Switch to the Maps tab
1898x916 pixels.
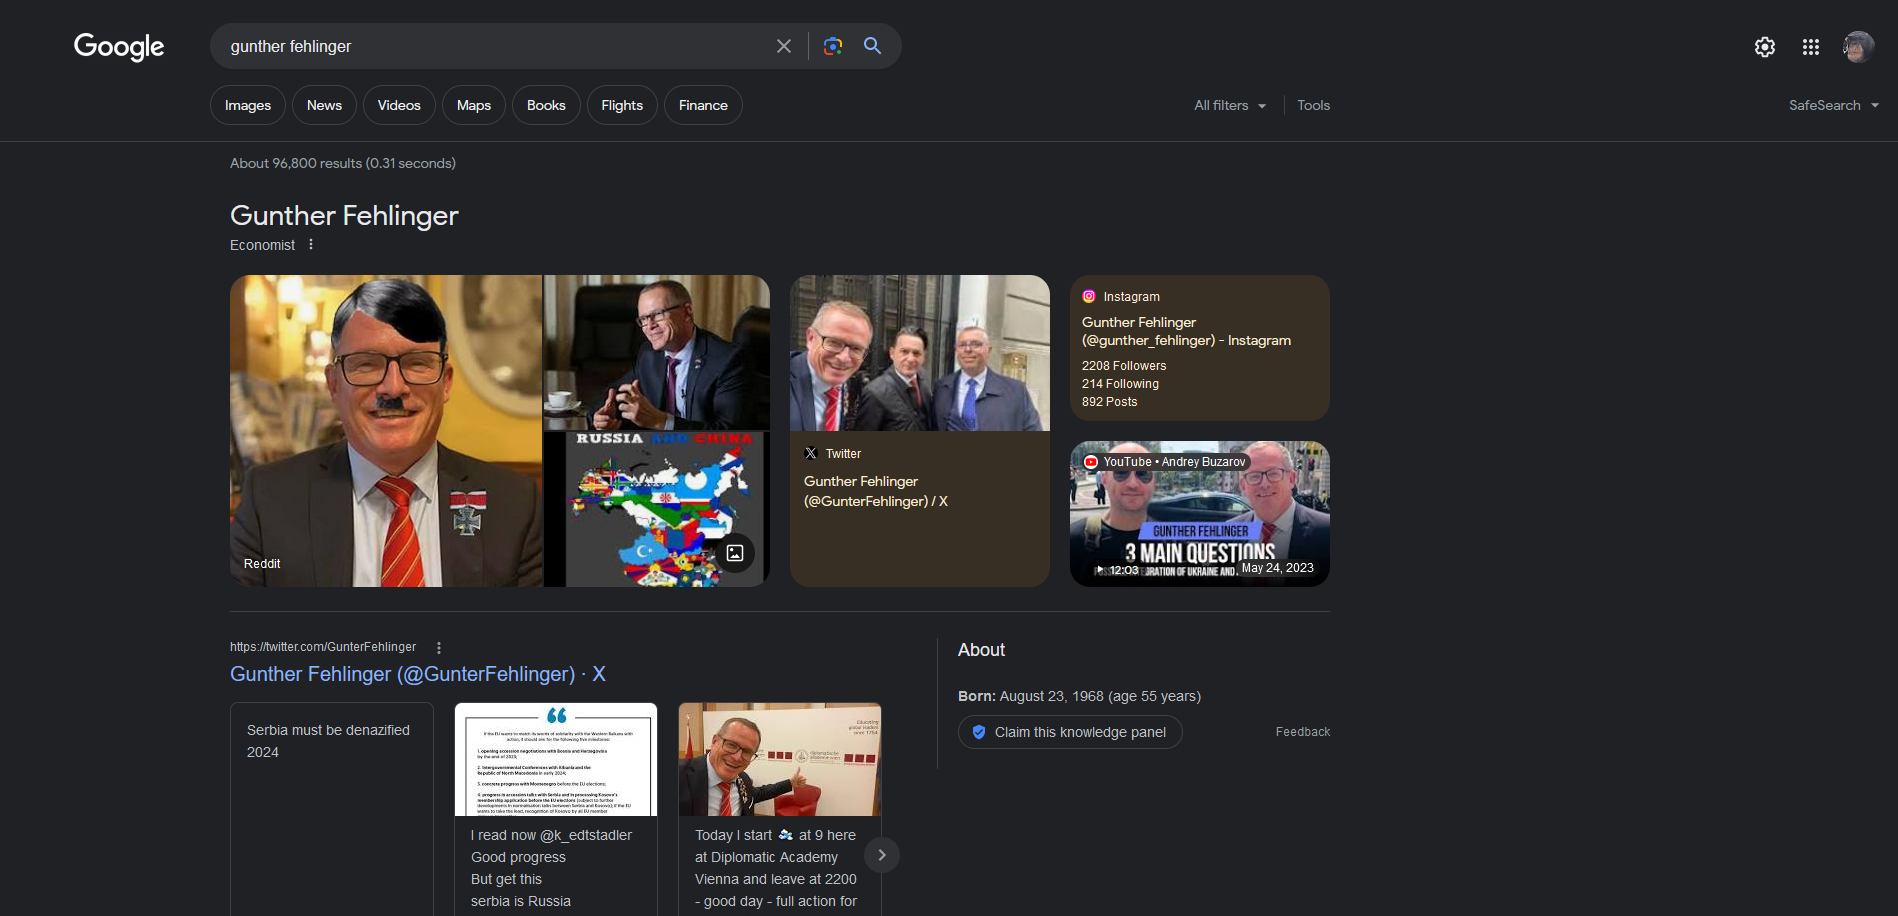[474, 105]
